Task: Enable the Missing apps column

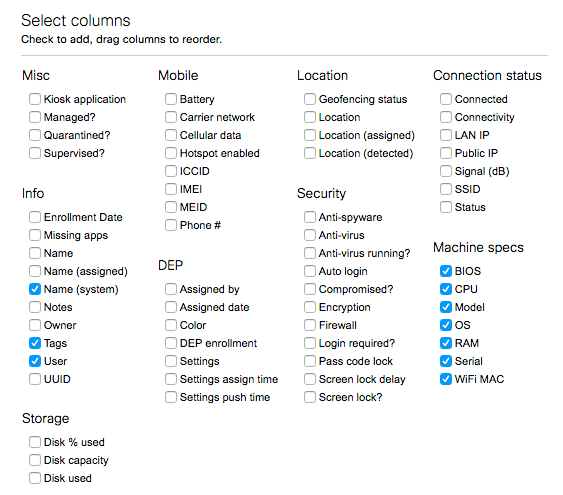Action: pos(35,235)
